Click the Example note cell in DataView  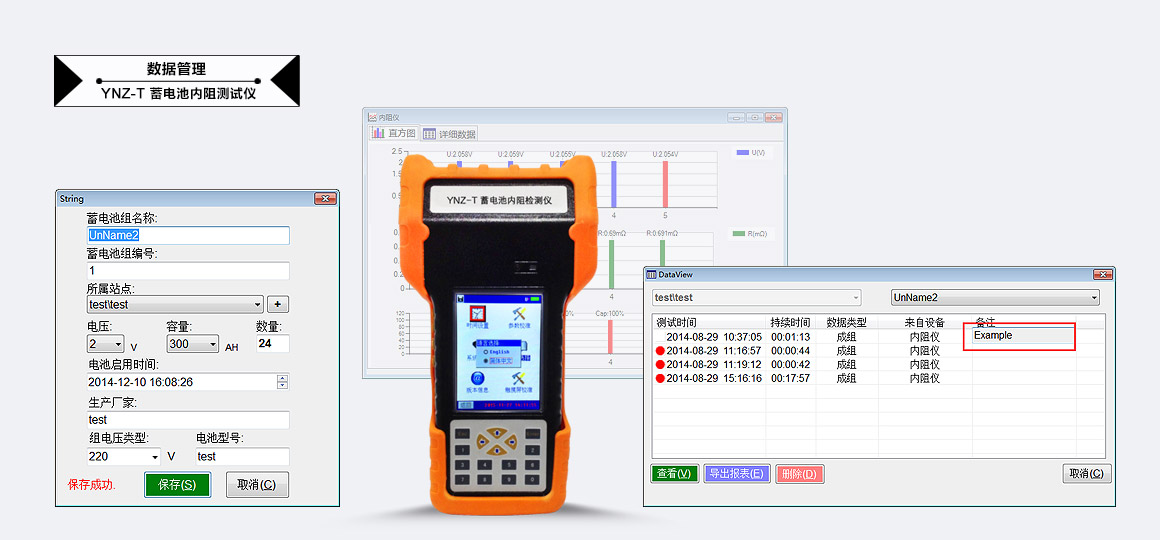click(x=1023, y=336)
